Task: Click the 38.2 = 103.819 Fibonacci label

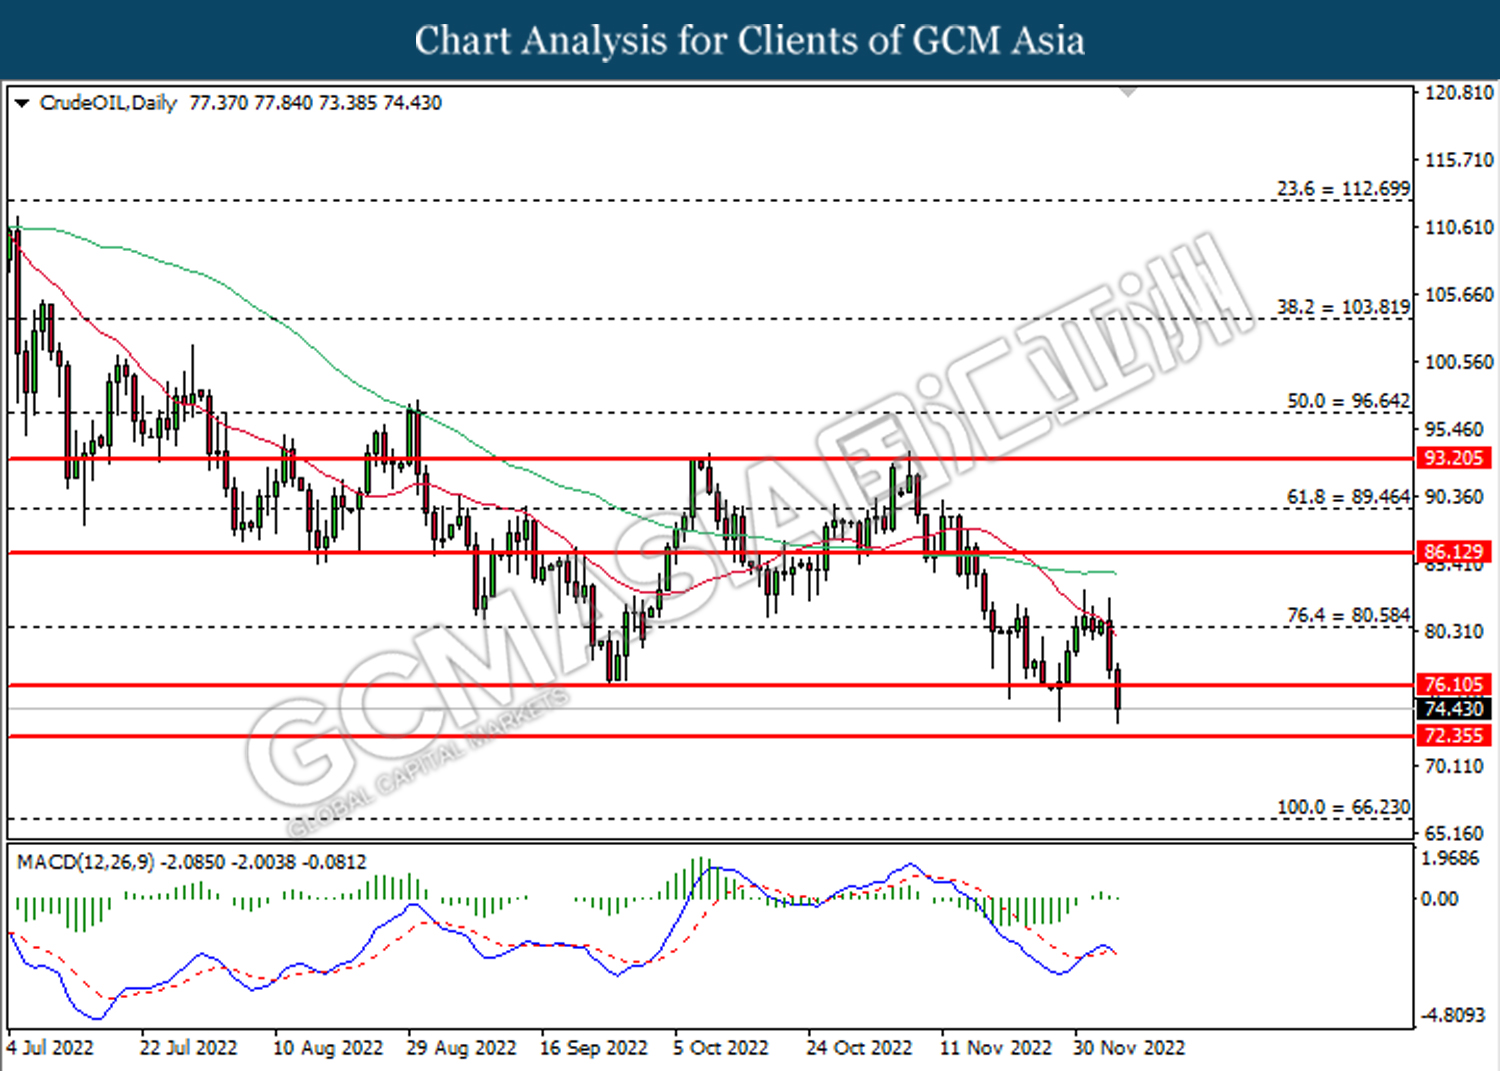Action: click(x=1343, y=307)
